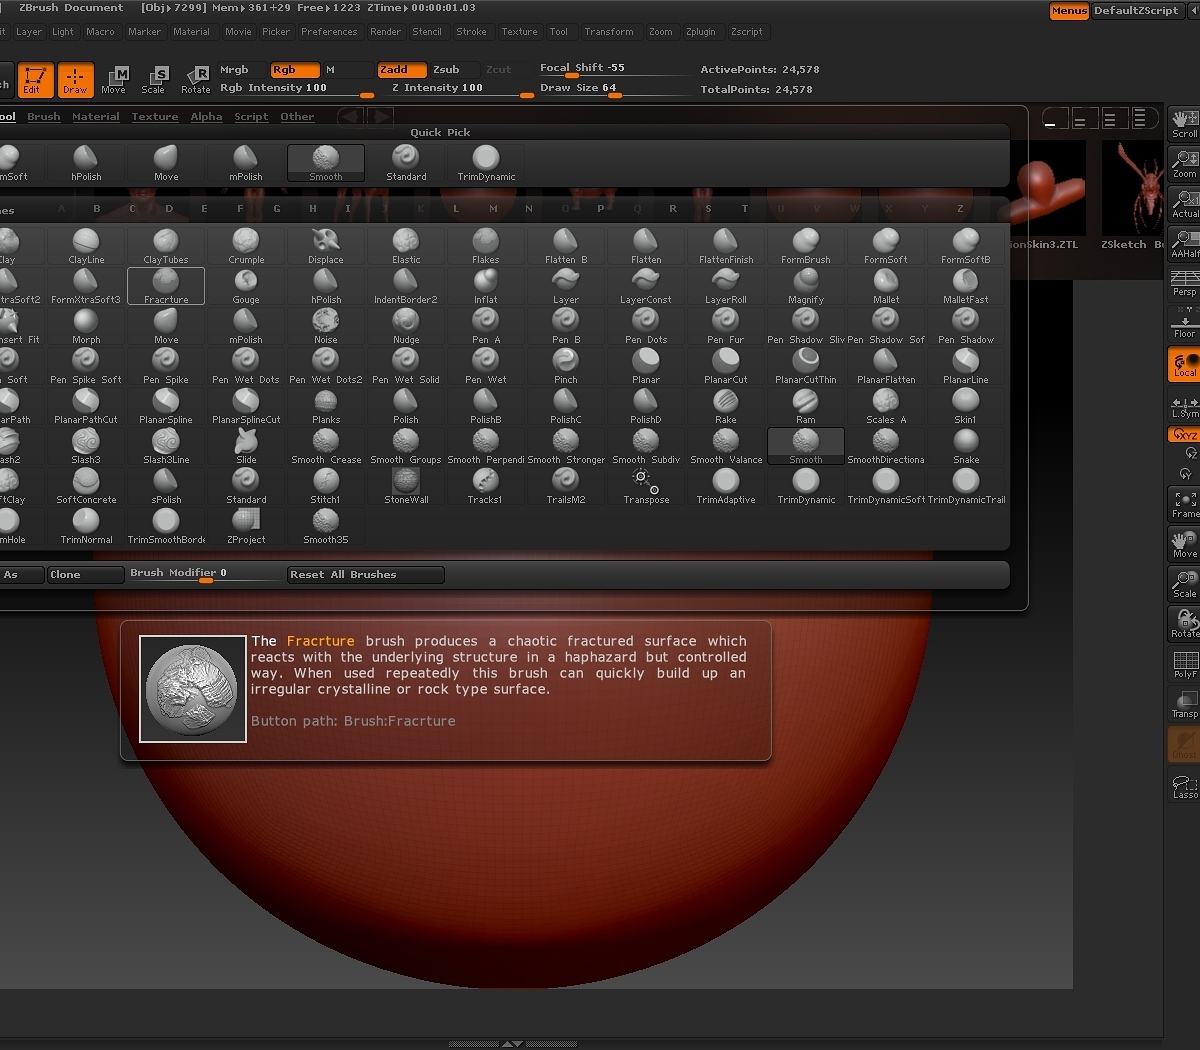Adjust the Brush Modifier slider
This screenshot has height=1050, width=1200.
point(205,574)
